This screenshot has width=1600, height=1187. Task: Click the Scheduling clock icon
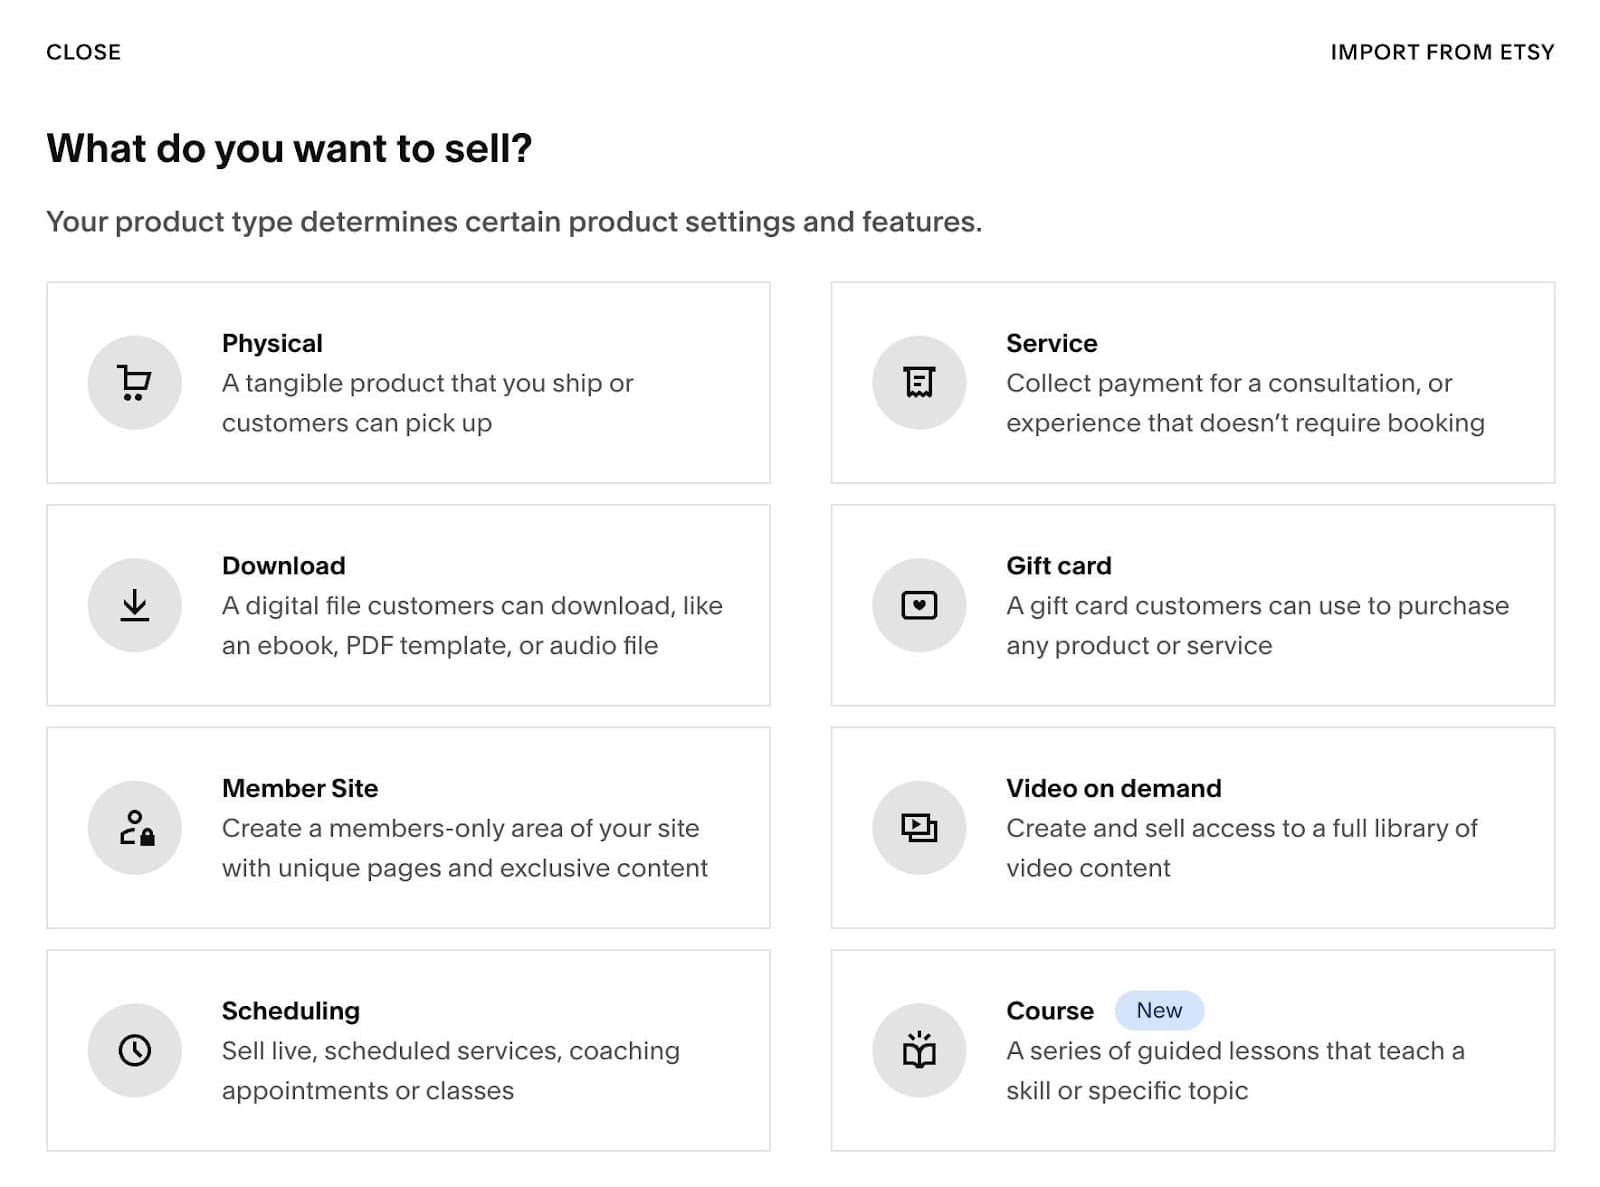tap(134, 1050)
